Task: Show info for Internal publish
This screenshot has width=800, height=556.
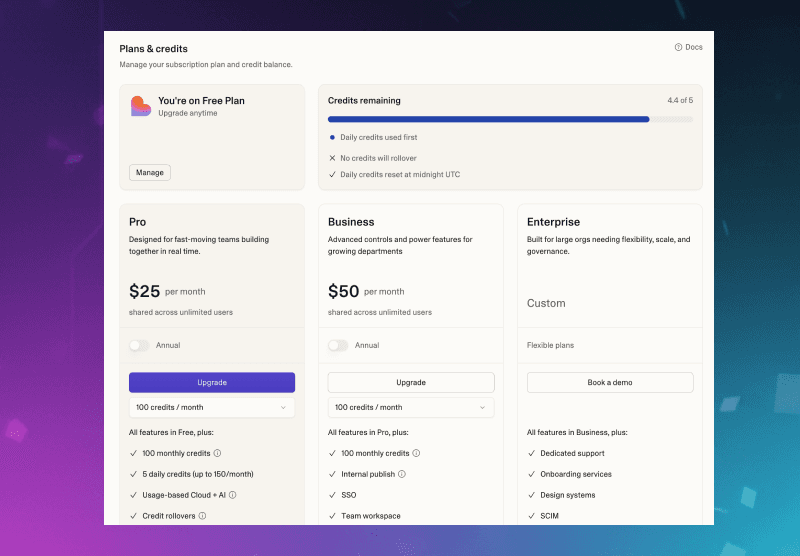Action: pos(402,474)
